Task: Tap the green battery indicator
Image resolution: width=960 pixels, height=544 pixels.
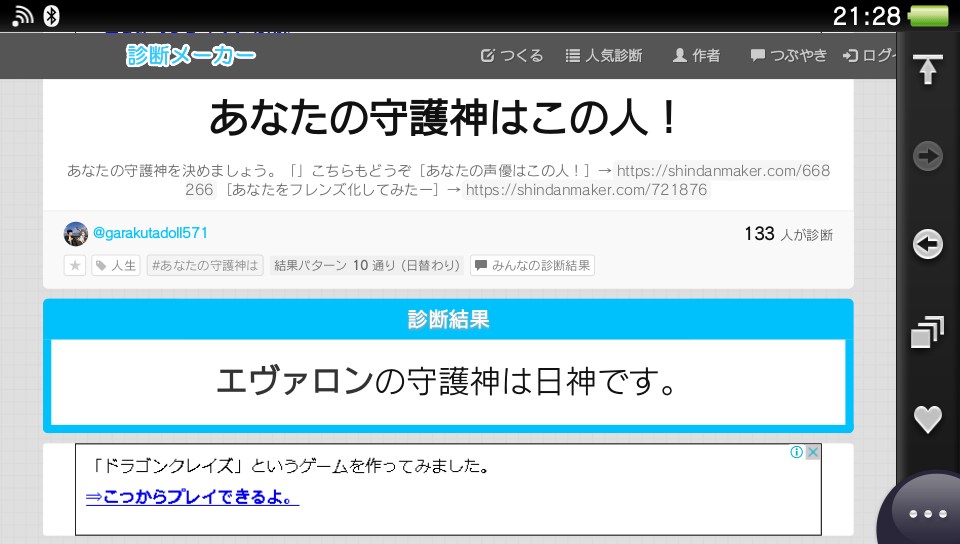Action: [x=929, y=16]
